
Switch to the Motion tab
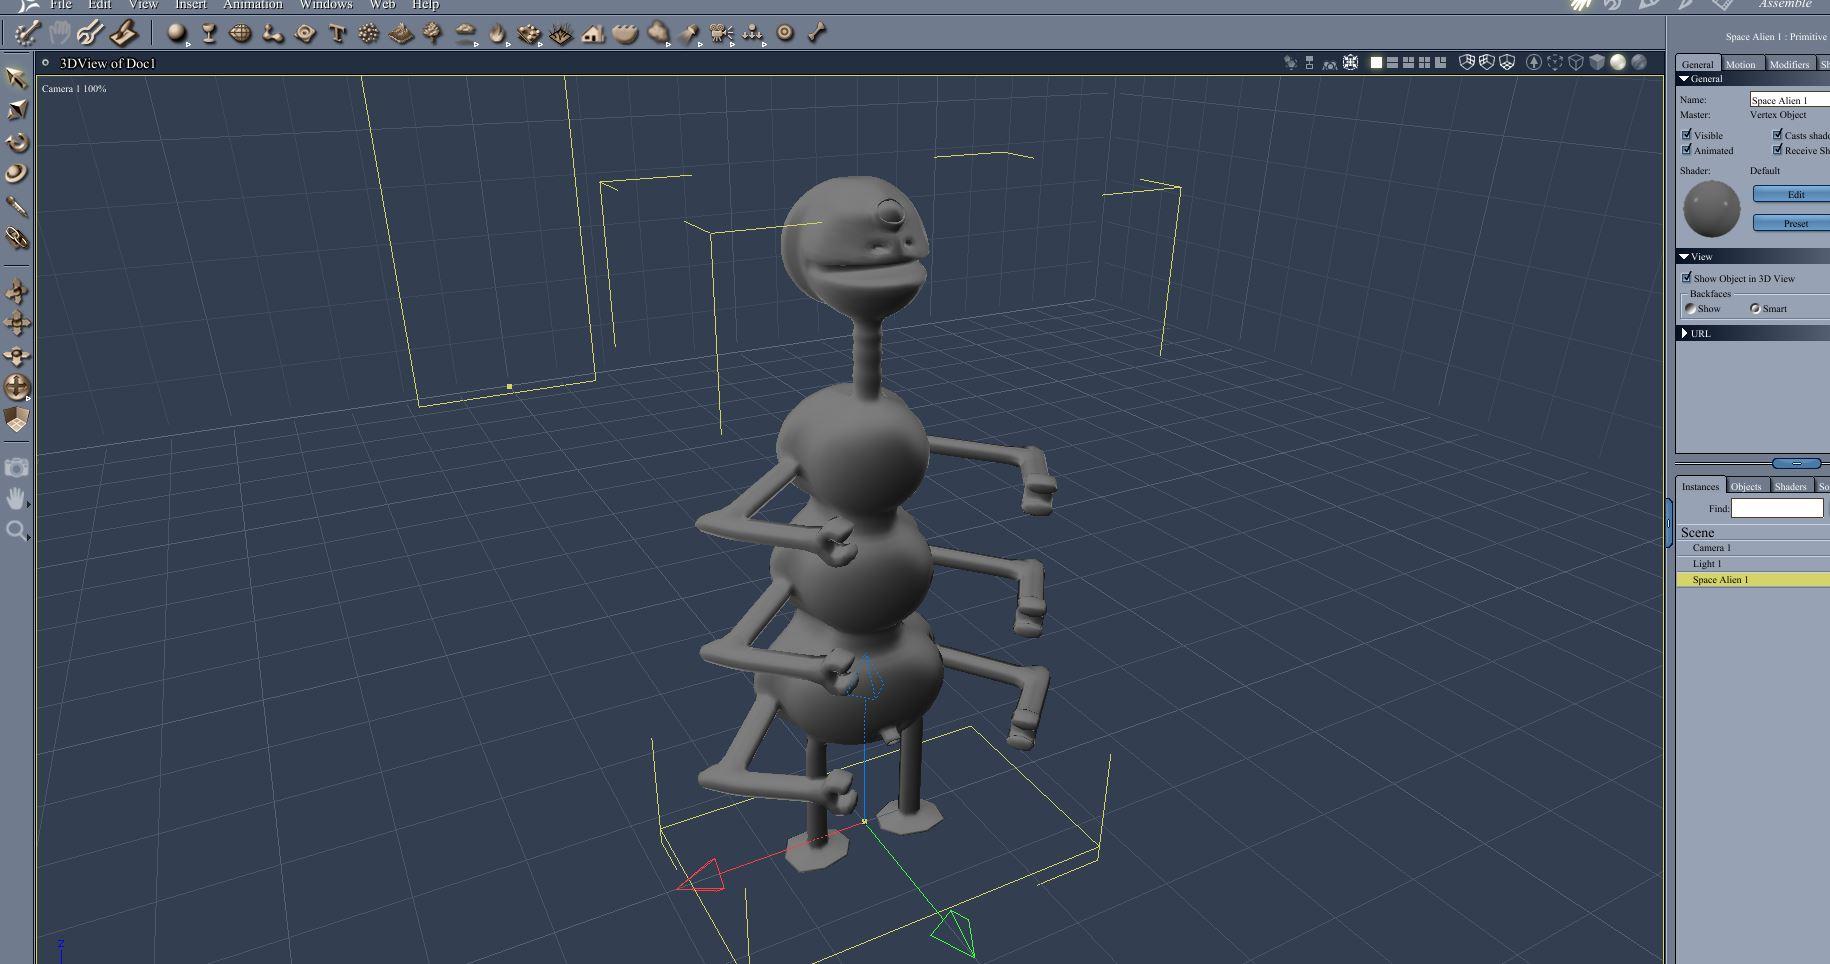(x=1740, y=64)
